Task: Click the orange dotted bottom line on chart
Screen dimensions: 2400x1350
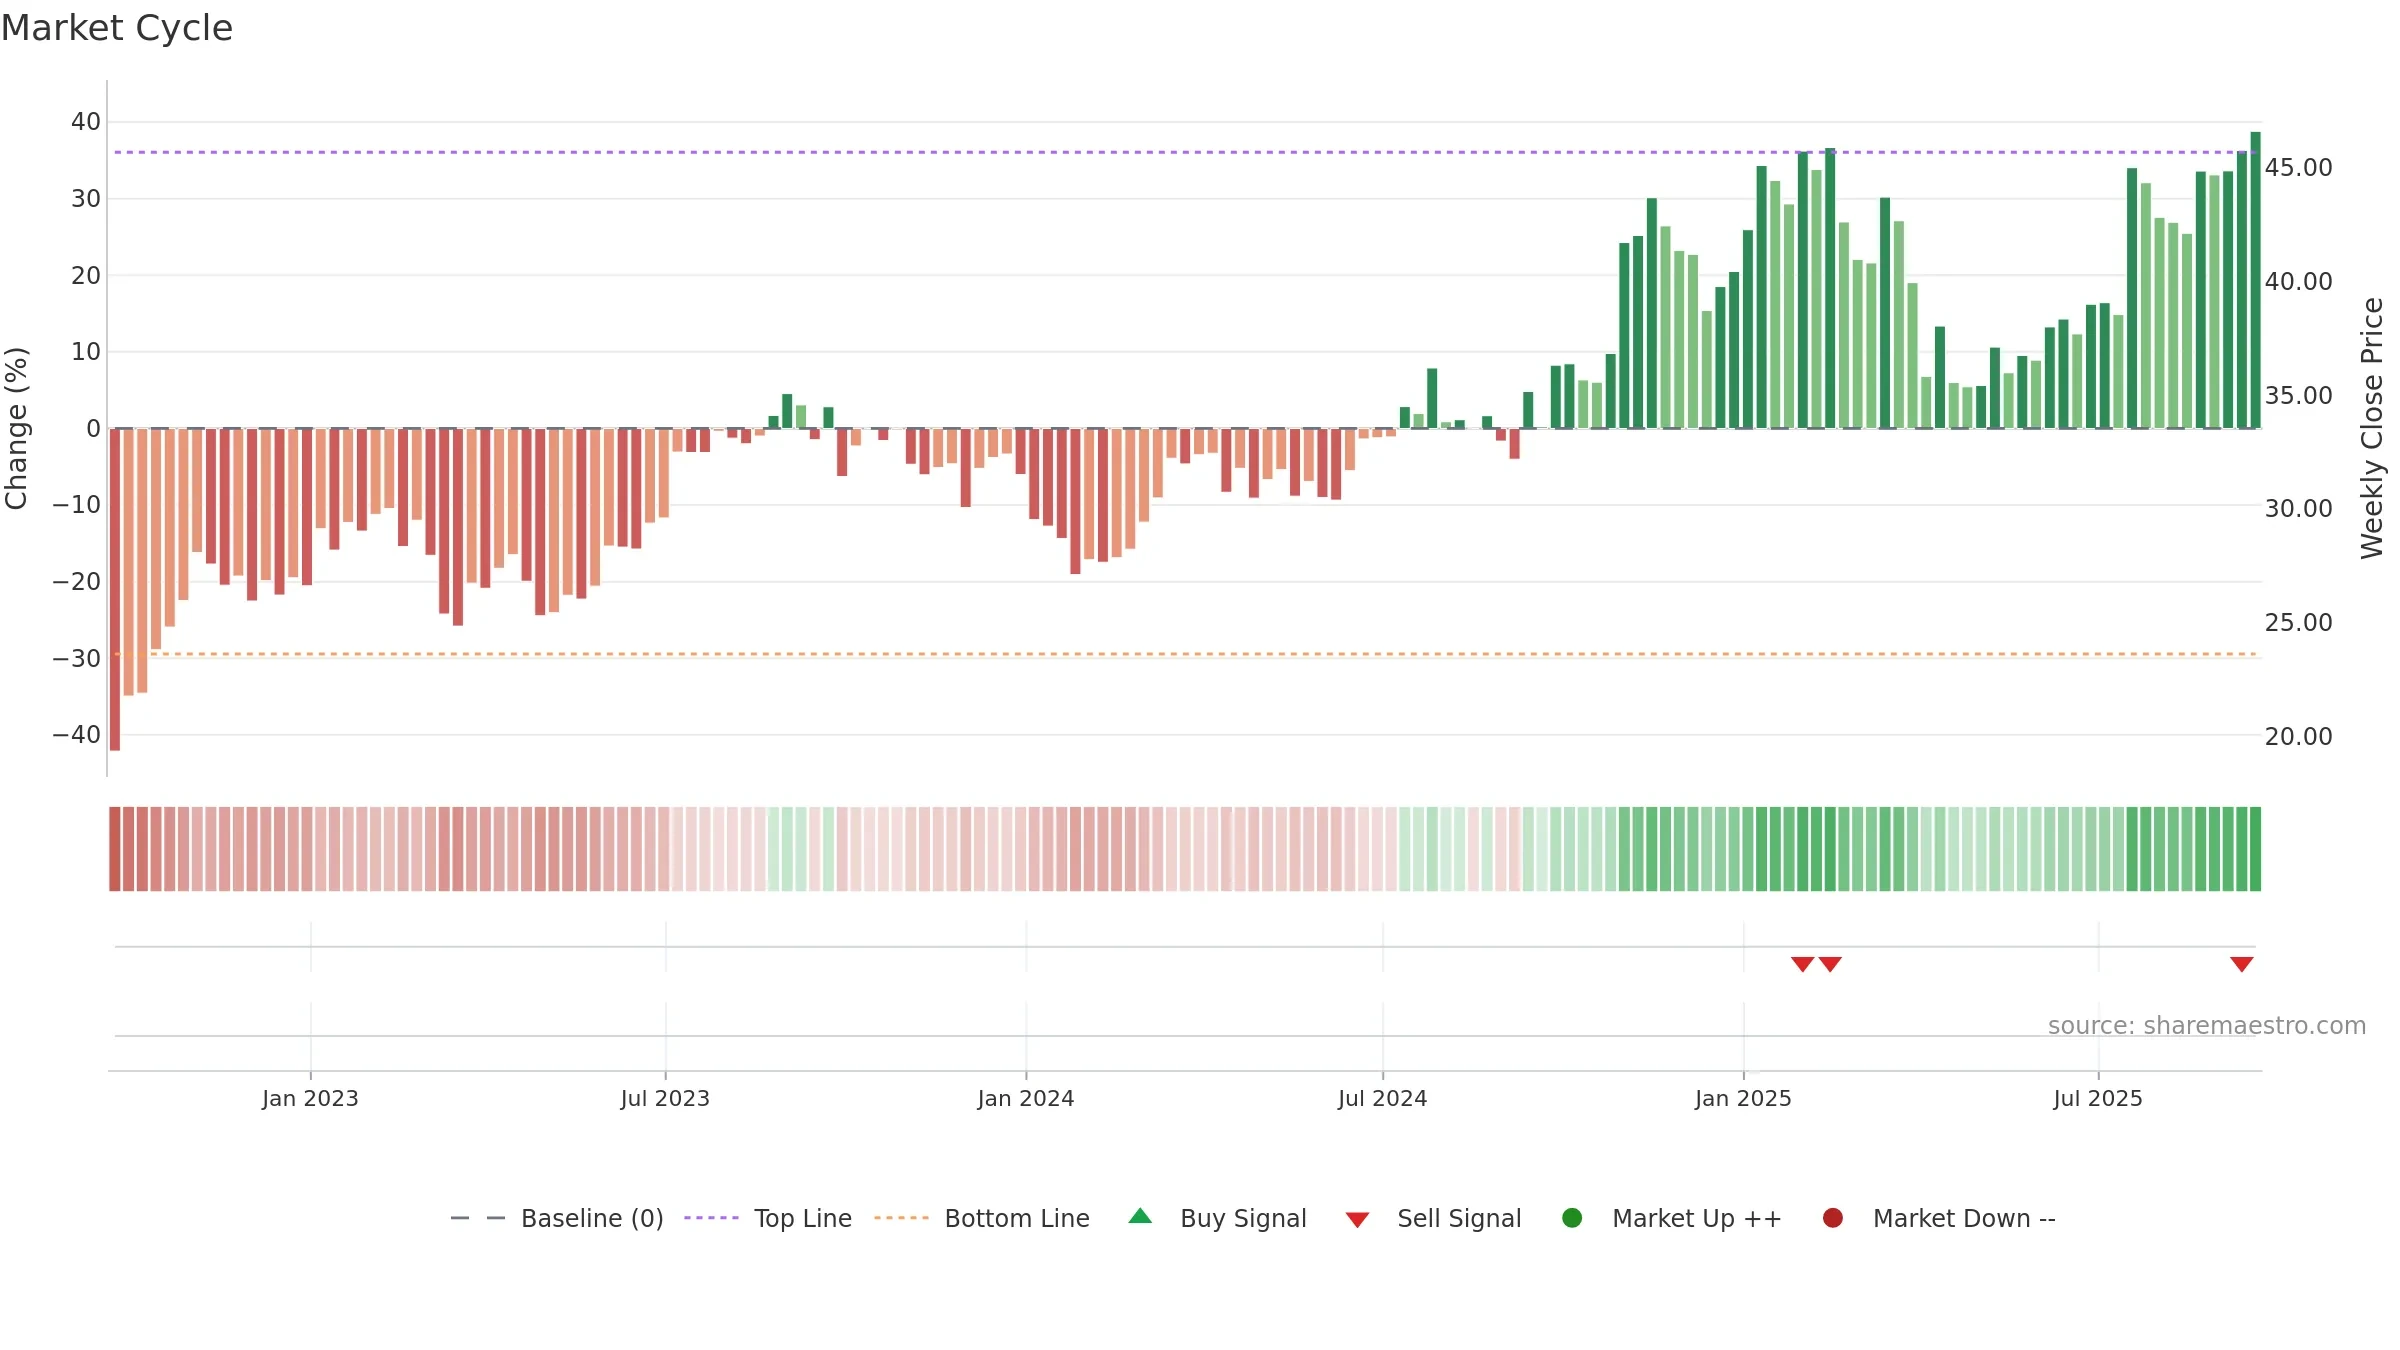Action: click(x=1185, y=654)
